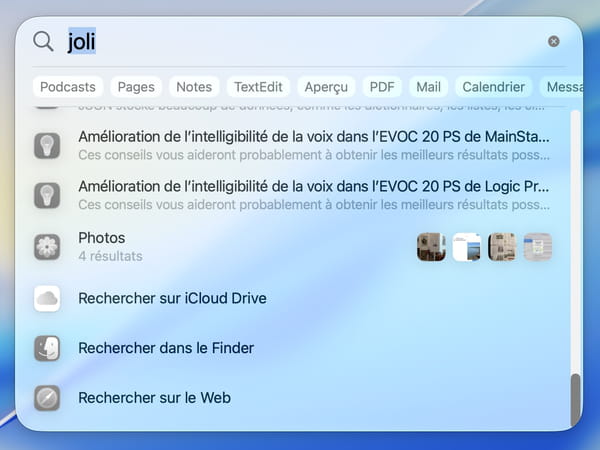
Task: Open the last photo thumbnail in Photos results
Action: [x=538, y=247]
